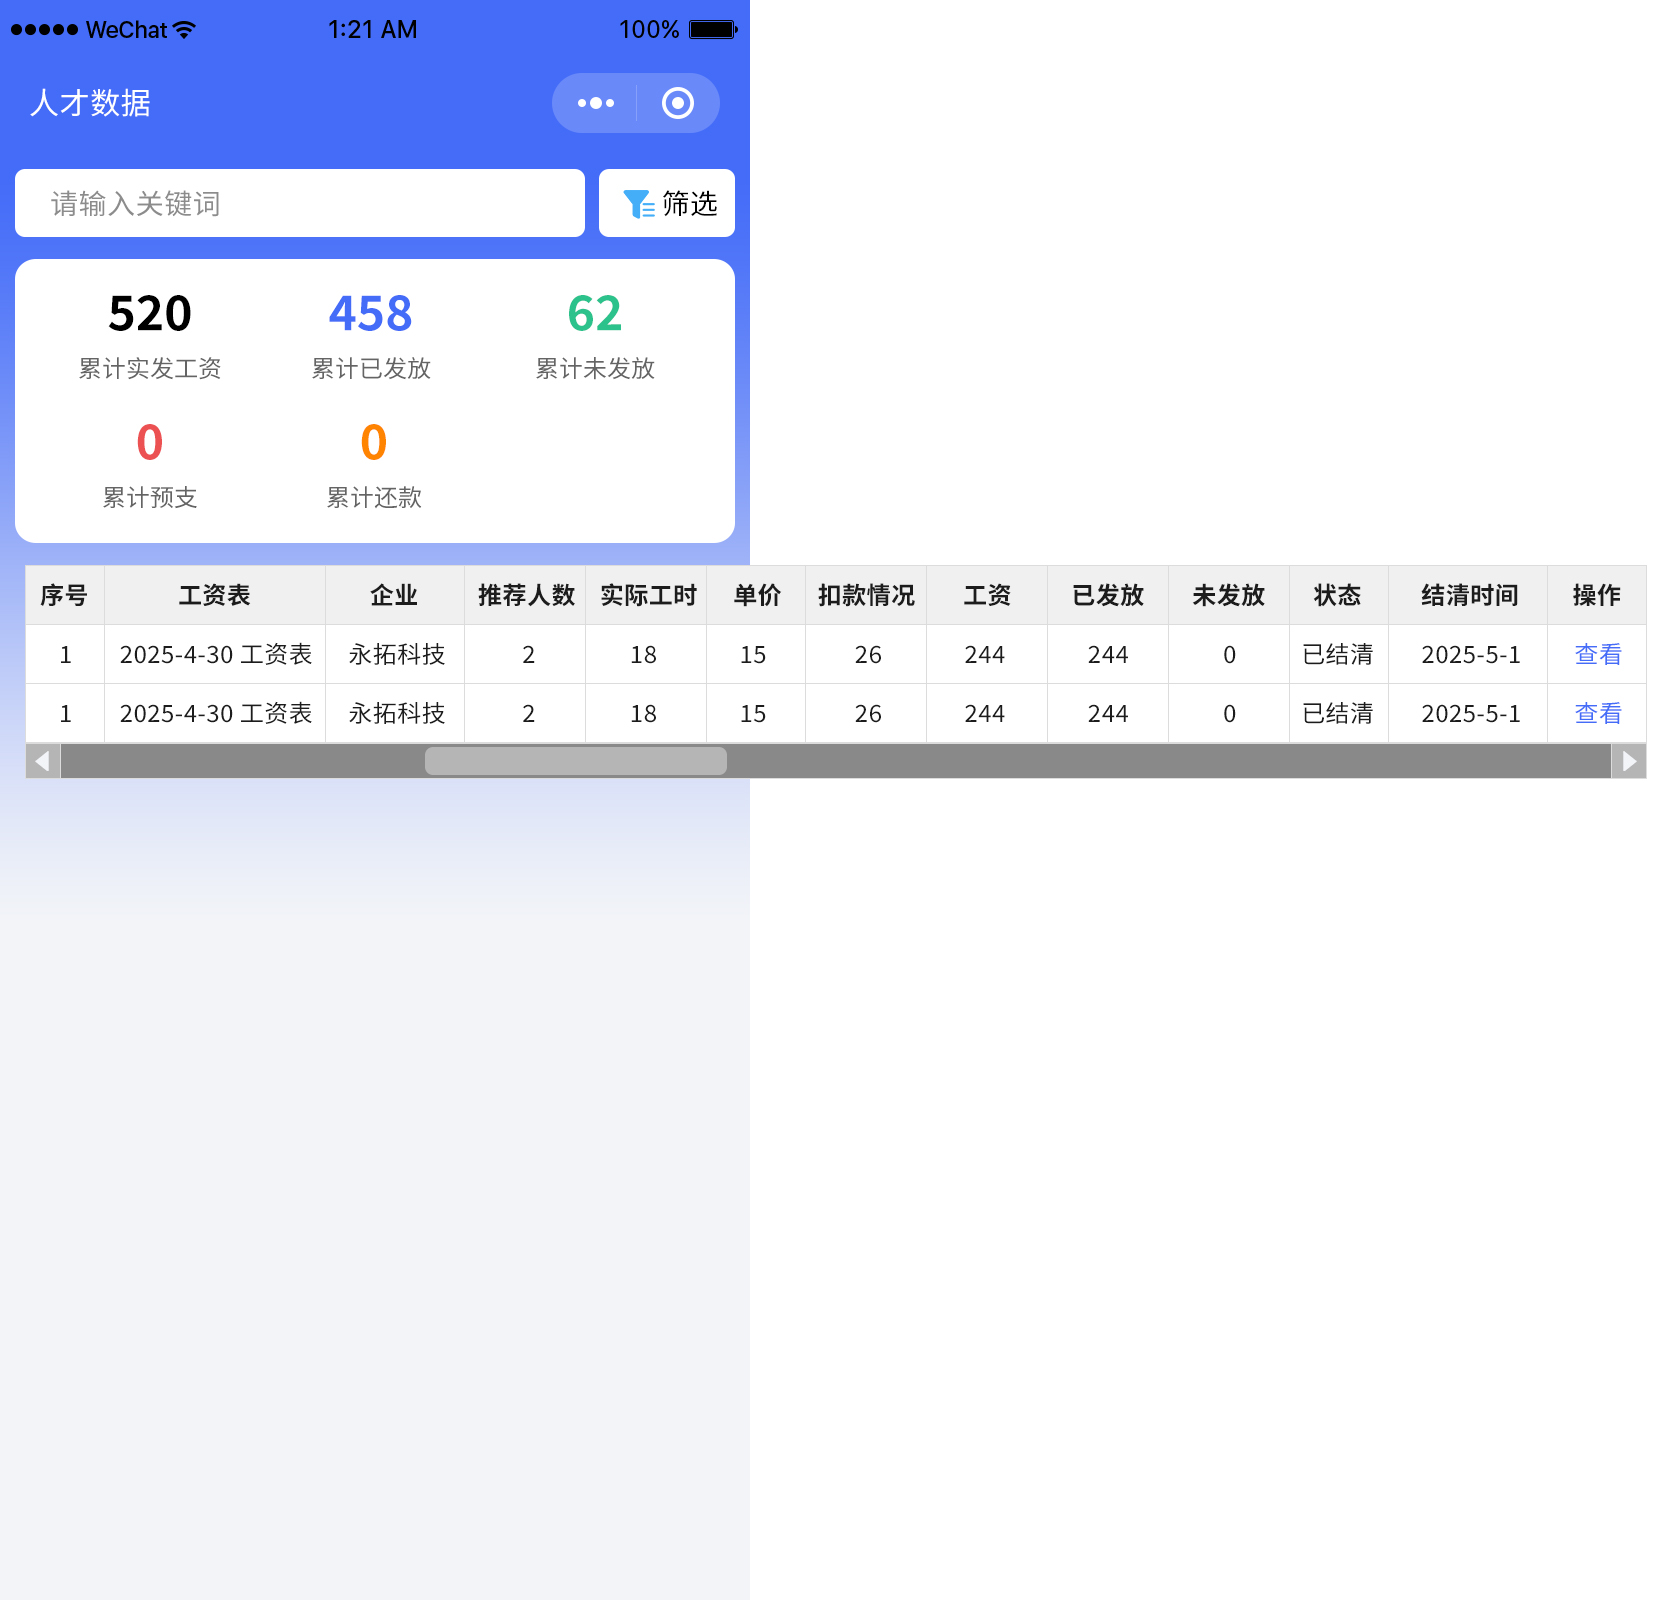Tap the WiFi signal icon in status bar
The image size is (1680, 1600).
point(184,30)
